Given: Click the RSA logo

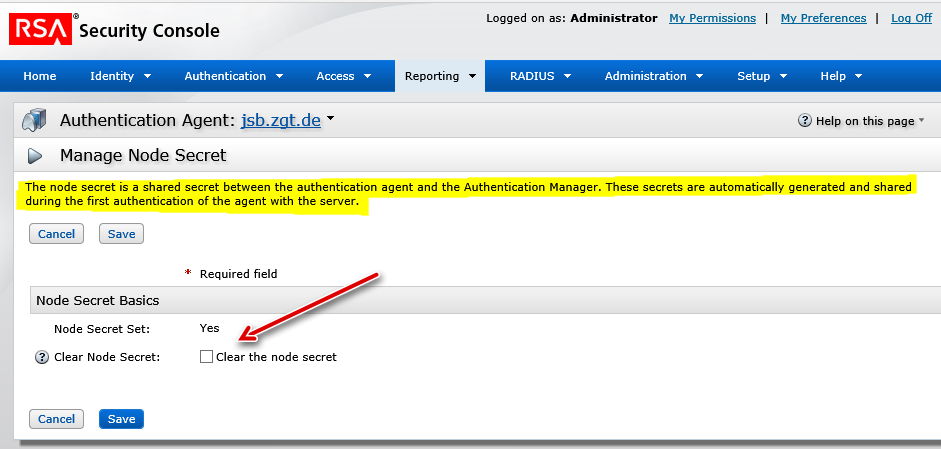Looking at the screenshot, I should 40,29.
